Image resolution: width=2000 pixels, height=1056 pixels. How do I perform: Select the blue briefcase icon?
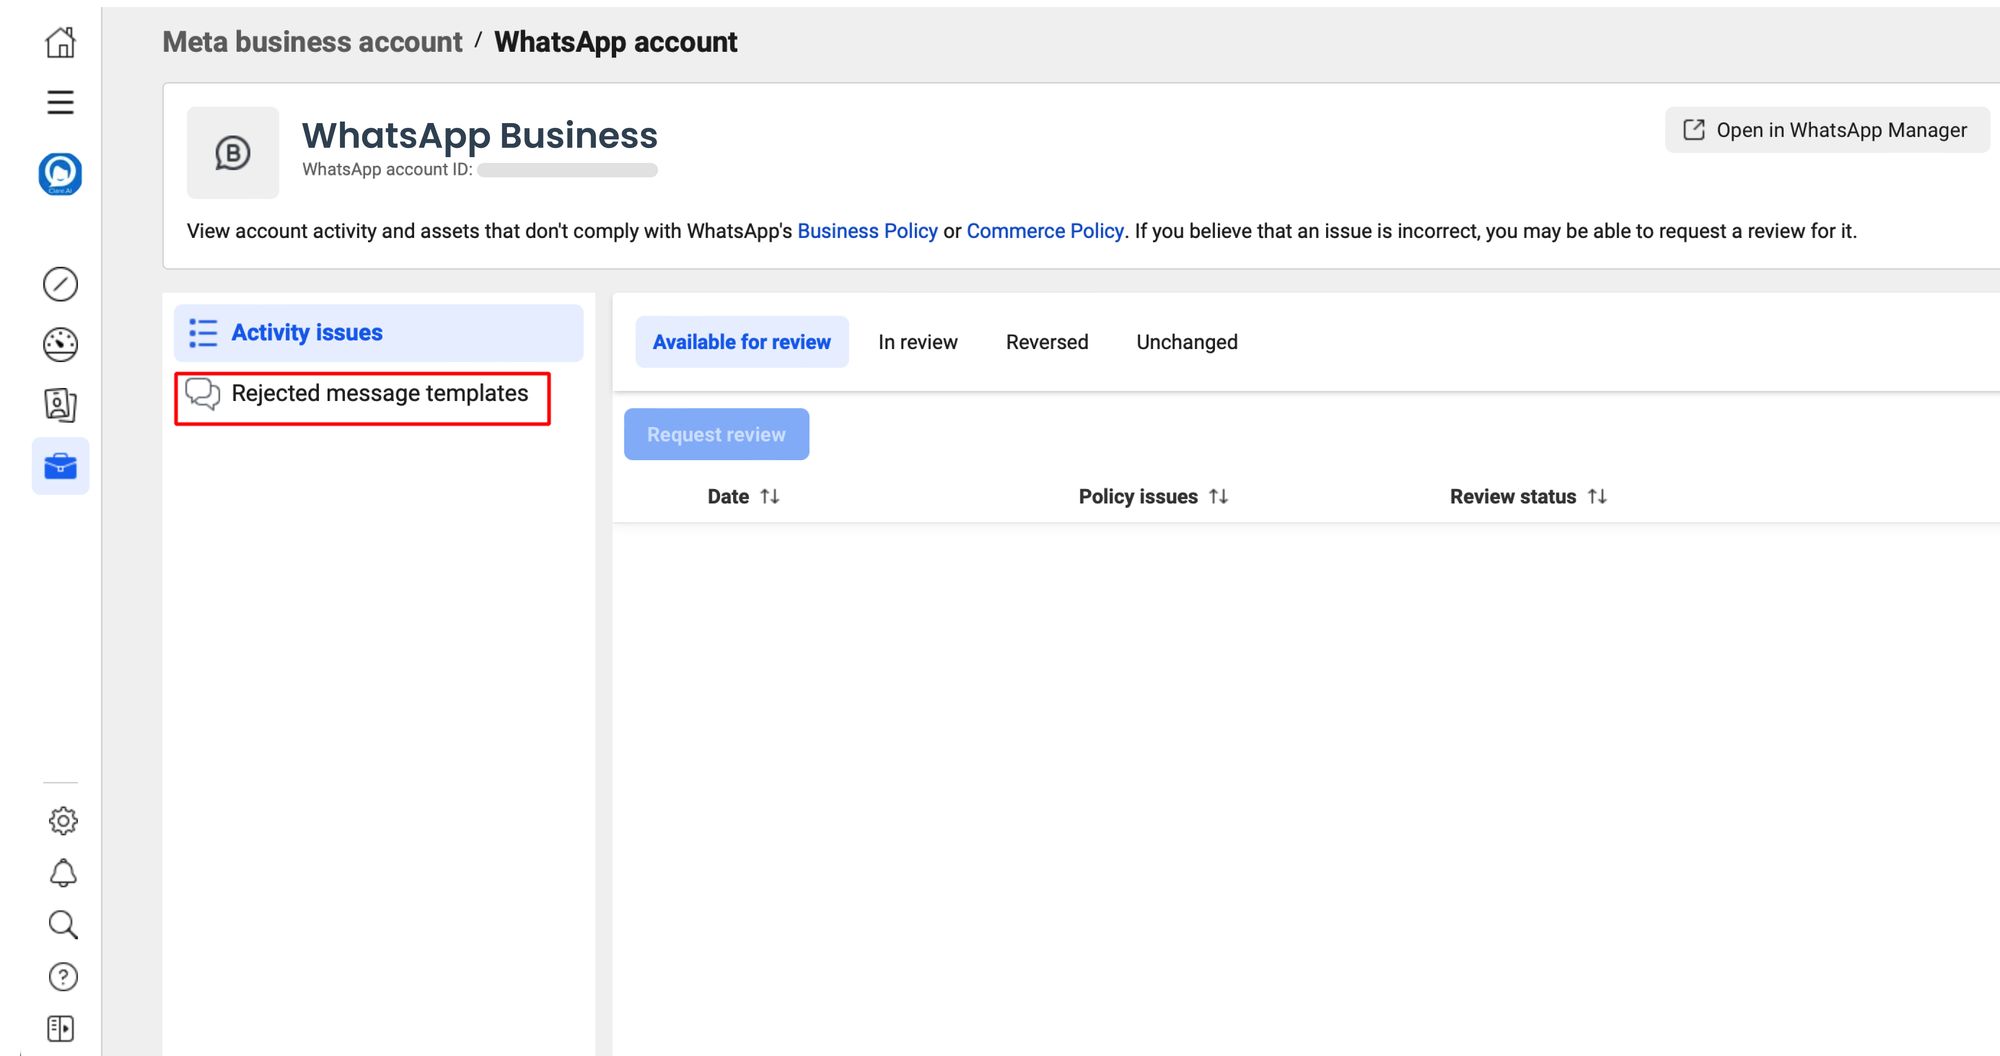pyautogui.click(x=60, y=466)
